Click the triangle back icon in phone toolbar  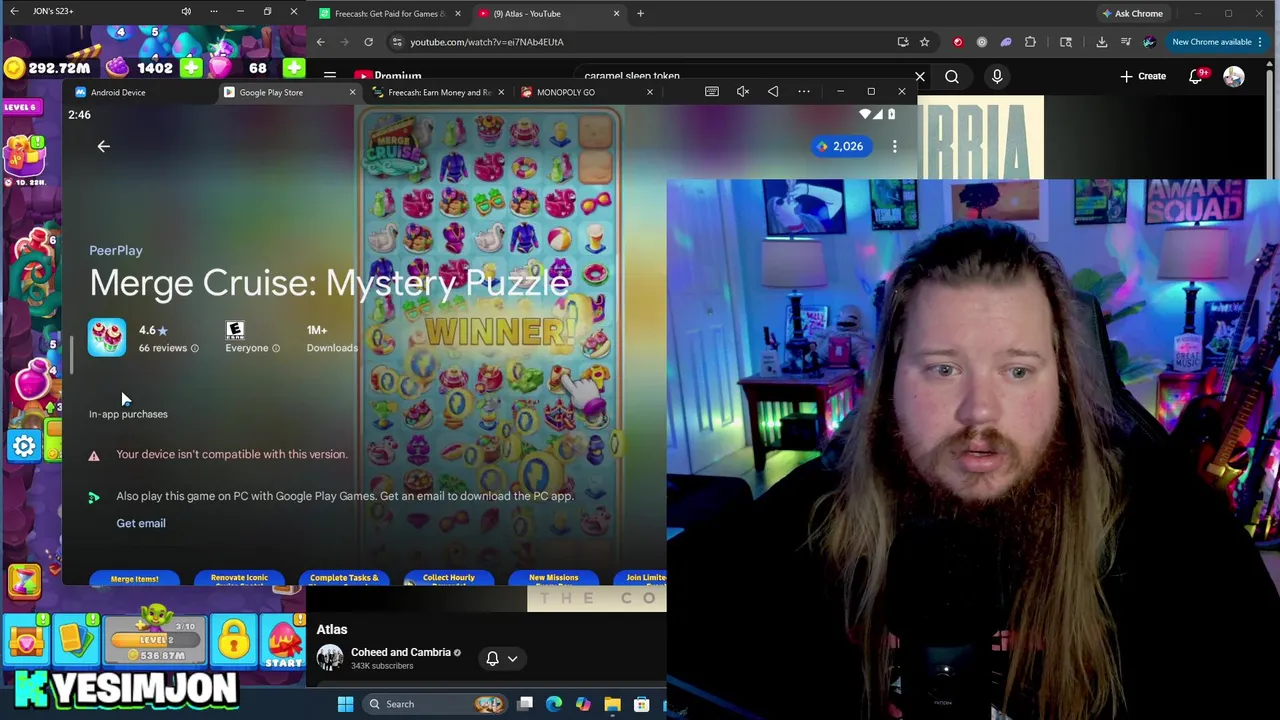tap(773, 92)
